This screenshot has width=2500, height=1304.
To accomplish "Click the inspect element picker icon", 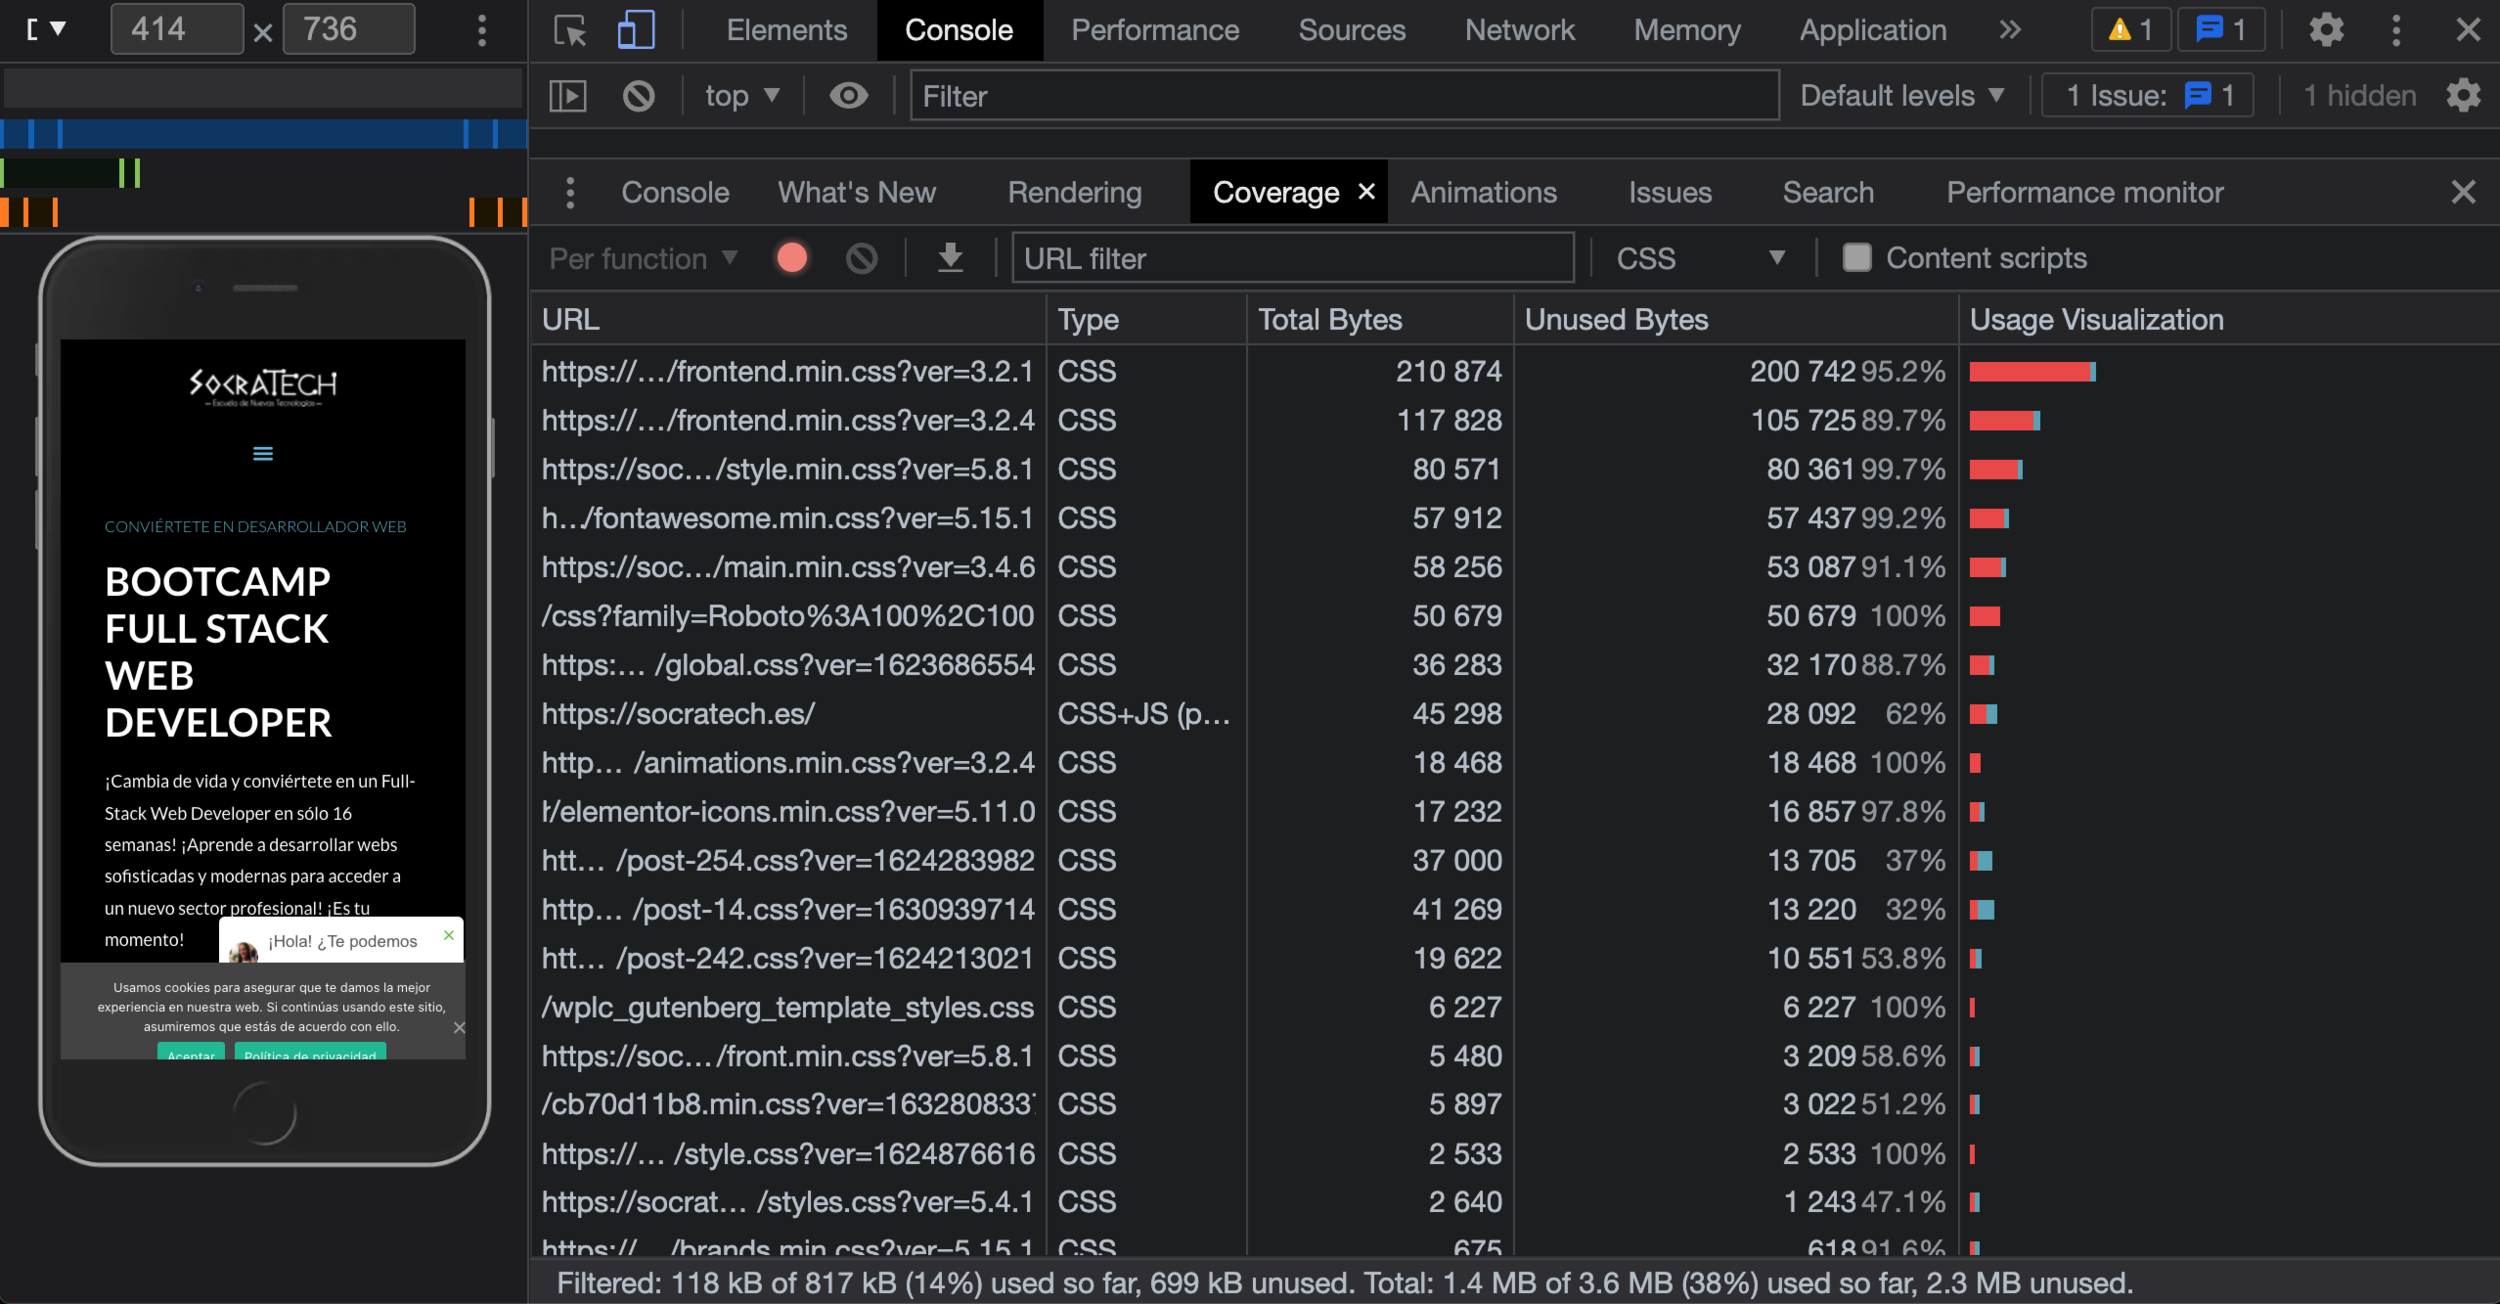I will coord(570,30).
